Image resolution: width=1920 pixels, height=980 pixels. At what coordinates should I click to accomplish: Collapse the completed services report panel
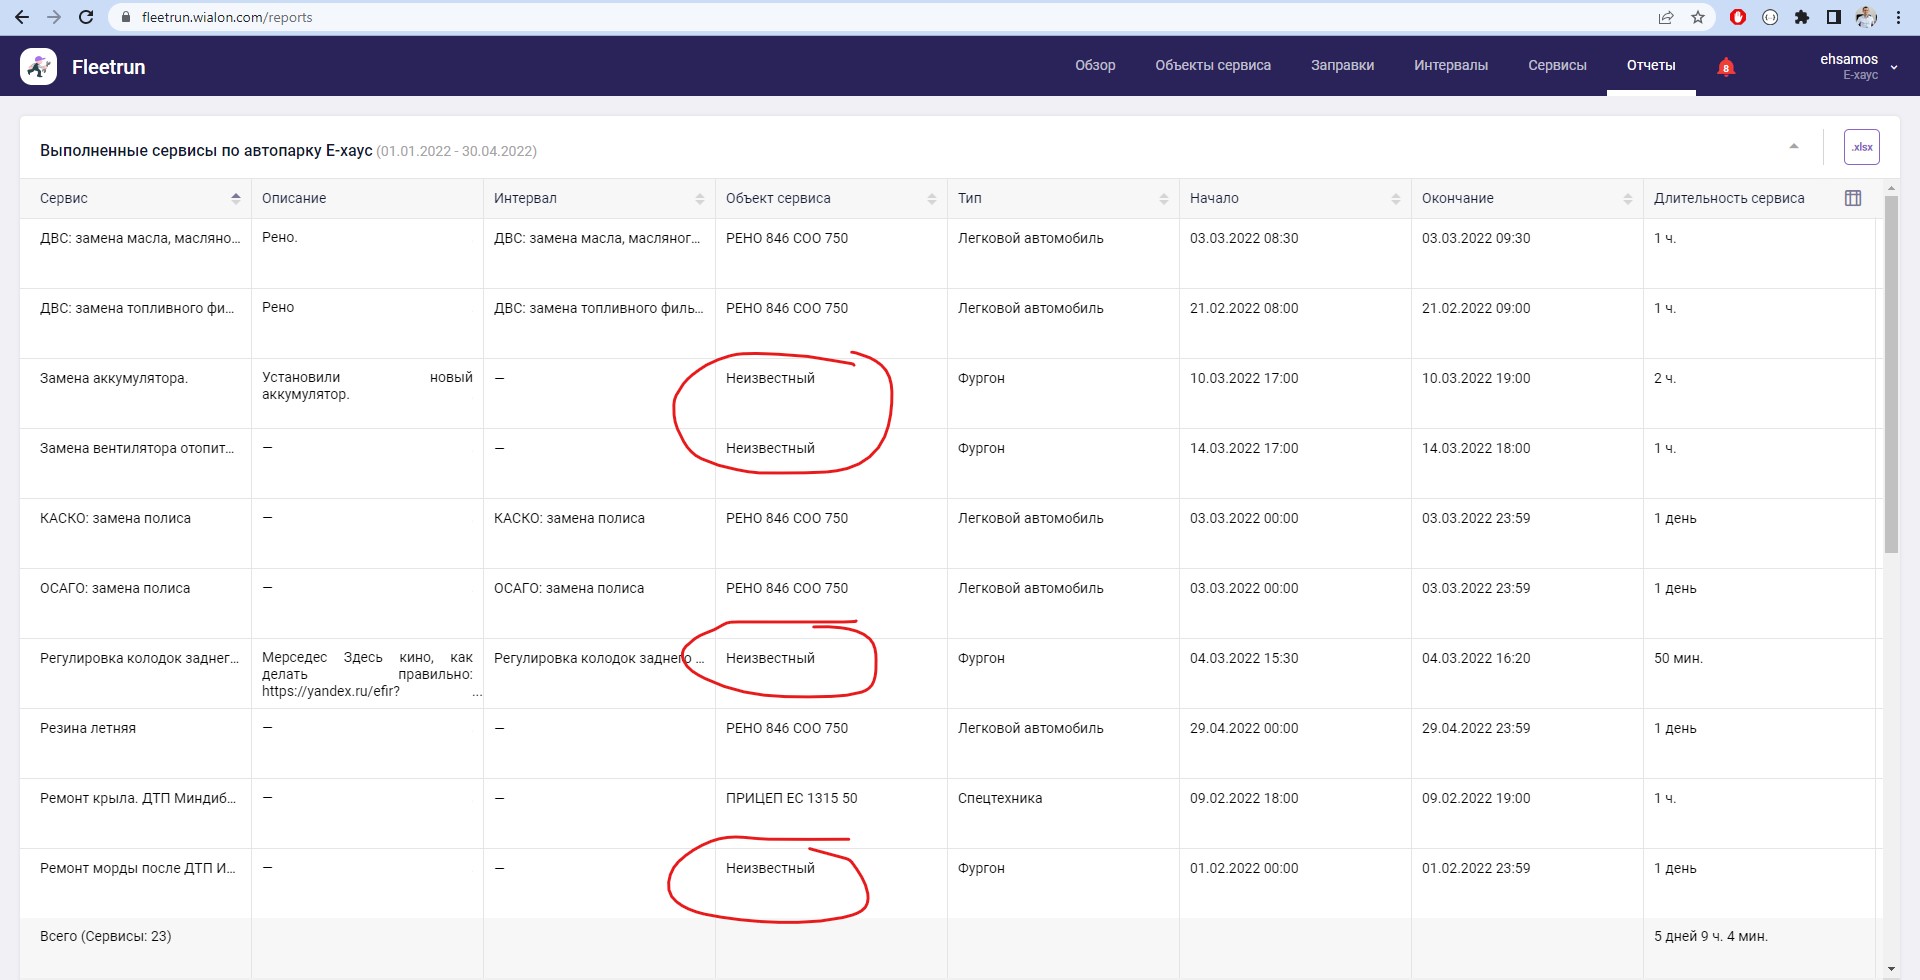coord(1794,147)
